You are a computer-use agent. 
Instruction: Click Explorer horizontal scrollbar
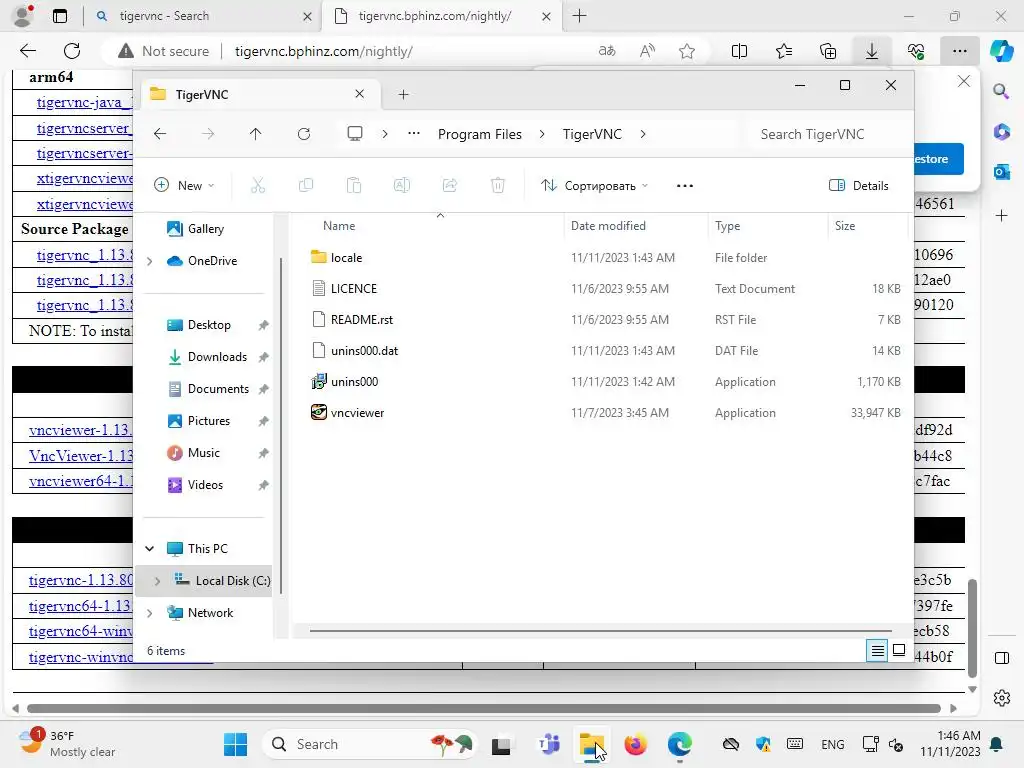pyautogui.click(x=600, y=631)
